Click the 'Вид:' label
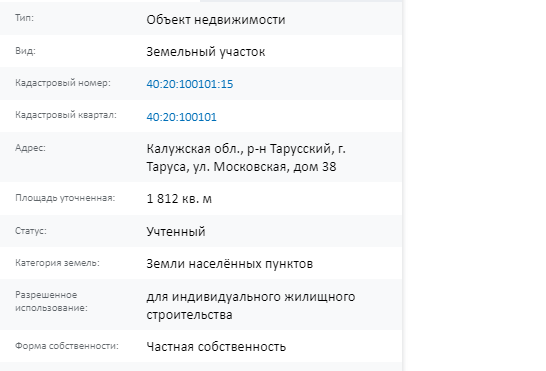546x371 pixels. point(25,51)
